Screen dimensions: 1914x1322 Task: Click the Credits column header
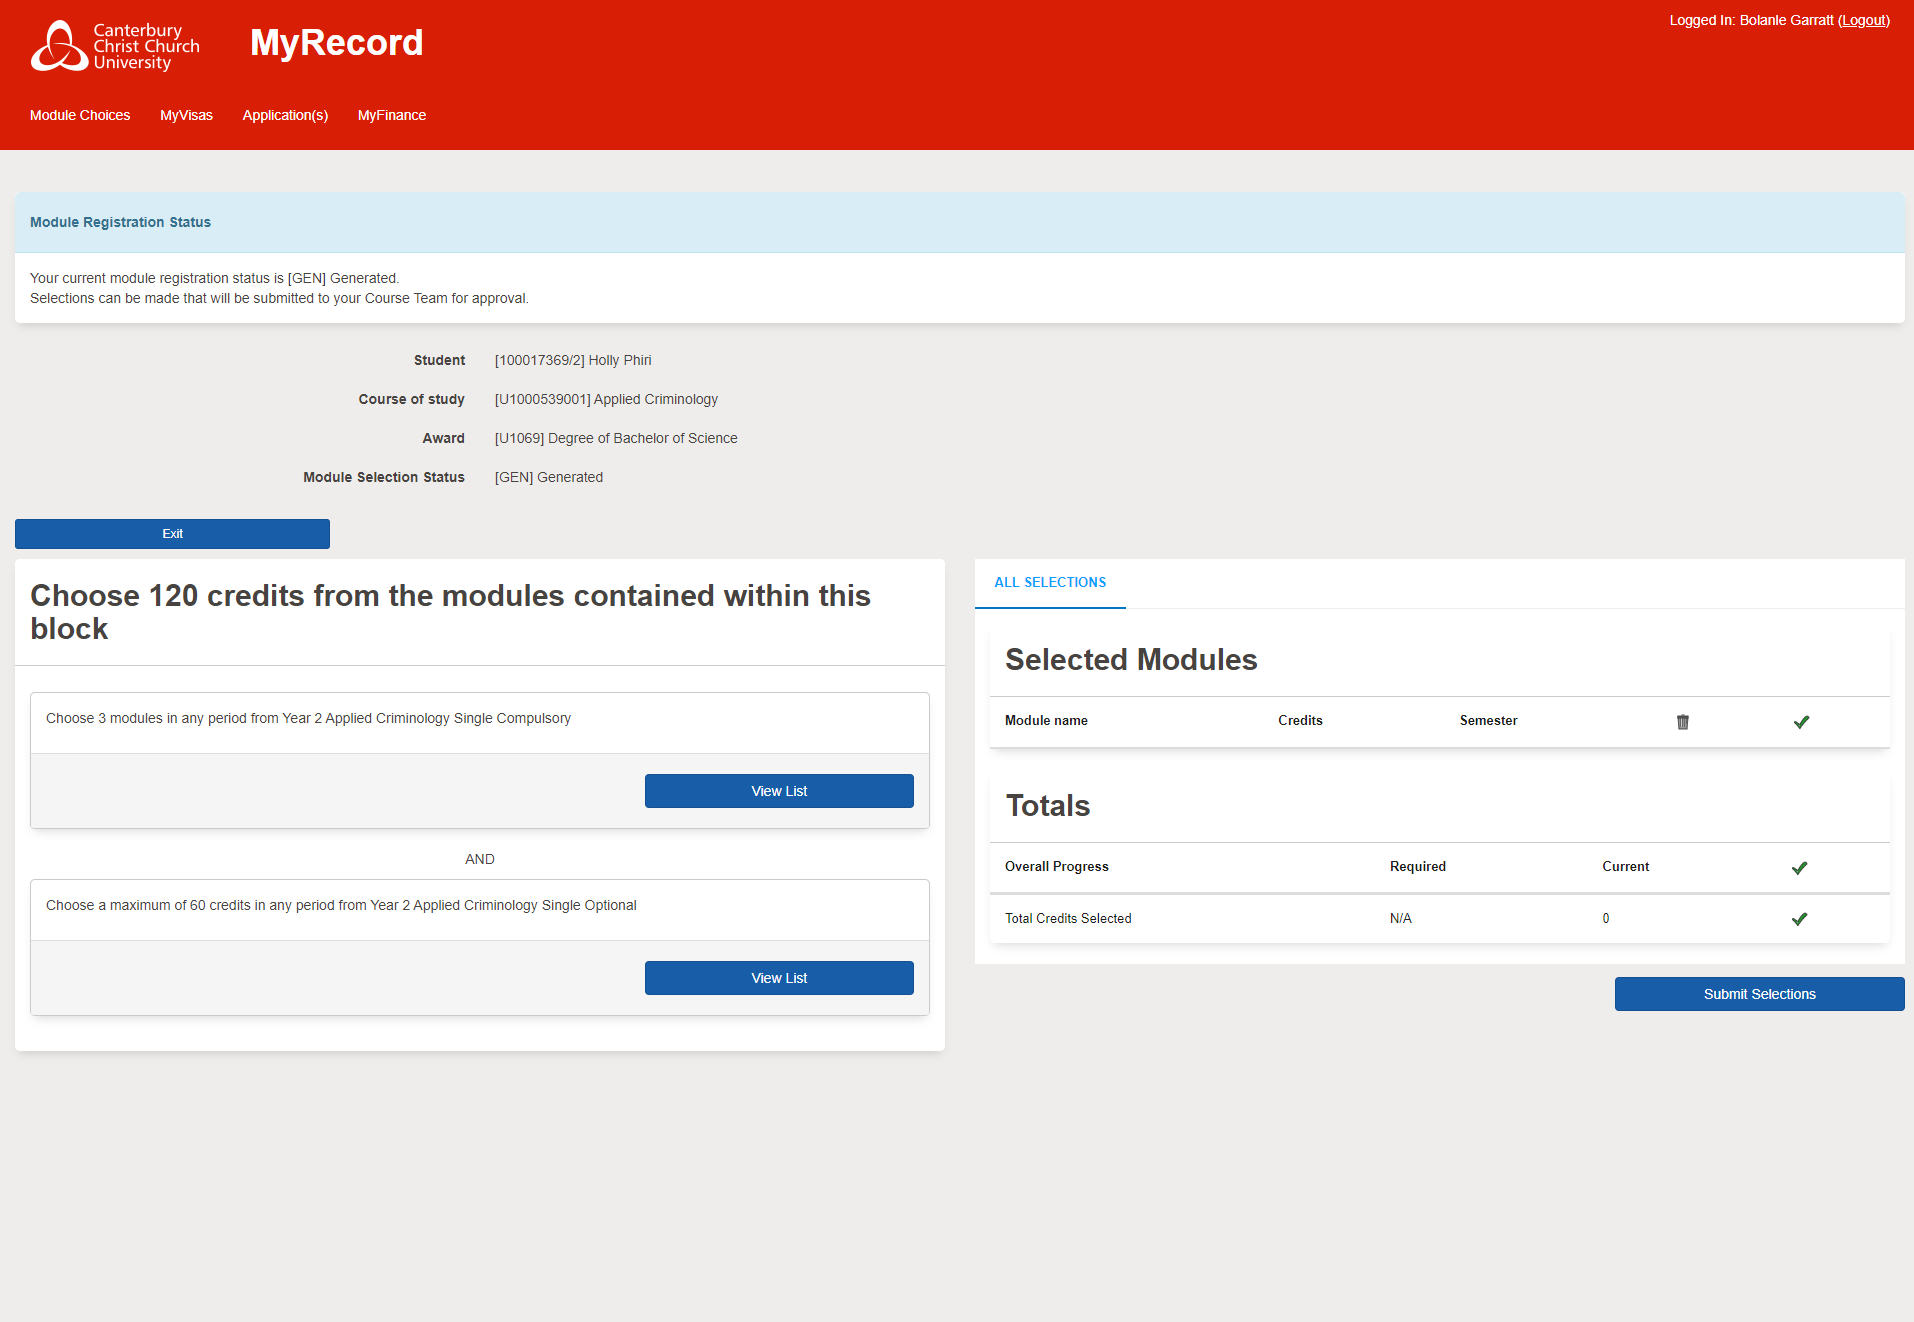(x=1300, y=720)
